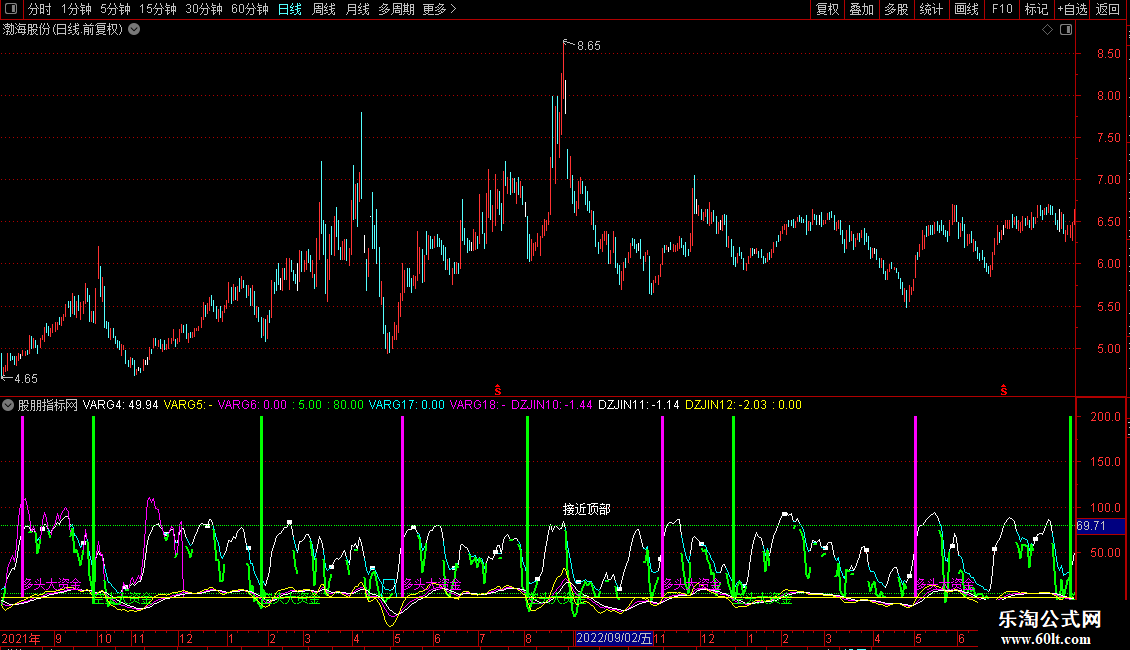Click the diamond icon in the chart header
This screenshot has height=650, width=1130.
tap(1047, 30)
